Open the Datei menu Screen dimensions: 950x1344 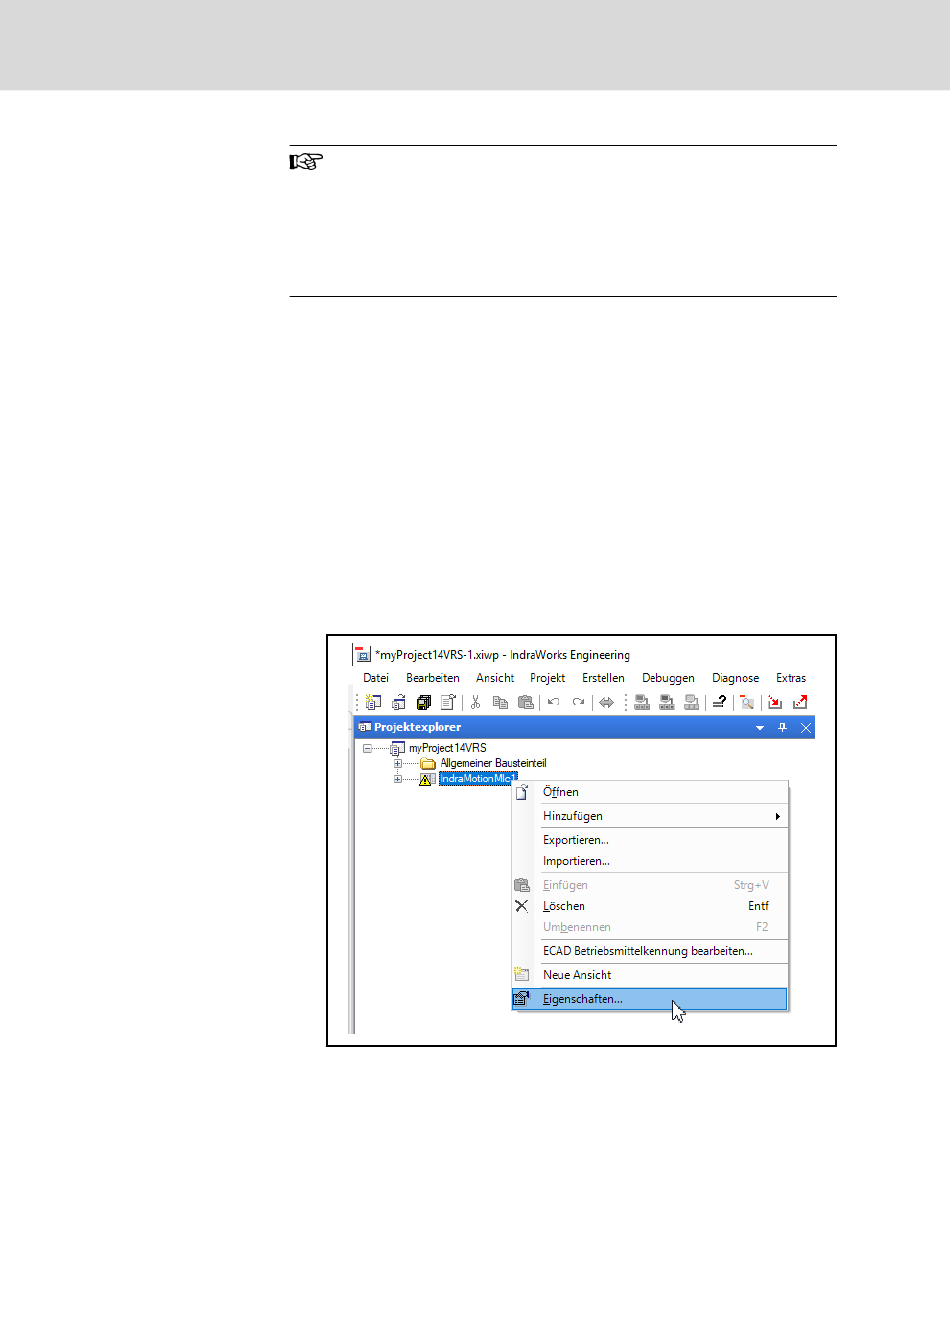pyautogui.click(x=376, y=678)
